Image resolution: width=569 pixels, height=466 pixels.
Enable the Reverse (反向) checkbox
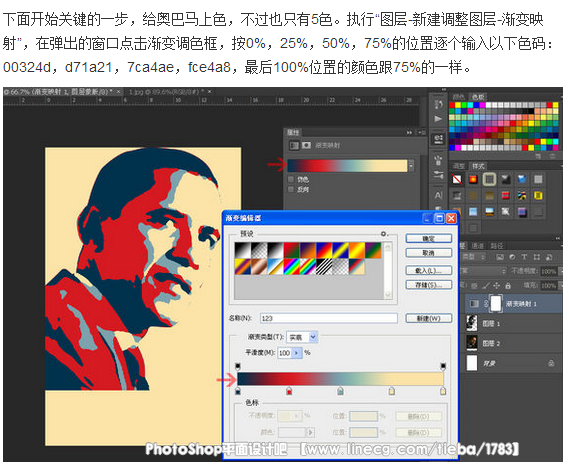(x=291, y=189)
